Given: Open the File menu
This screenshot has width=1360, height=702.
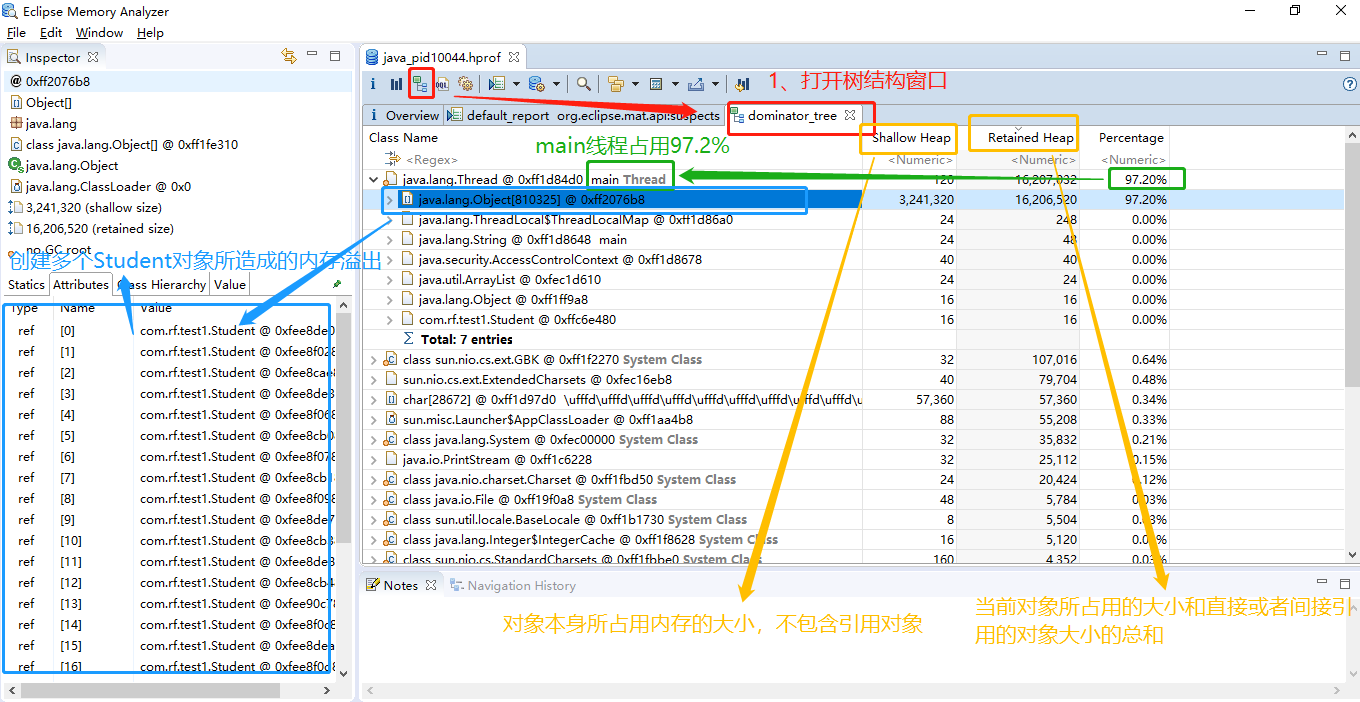Looking at the screenshot, I should point(16,33).
